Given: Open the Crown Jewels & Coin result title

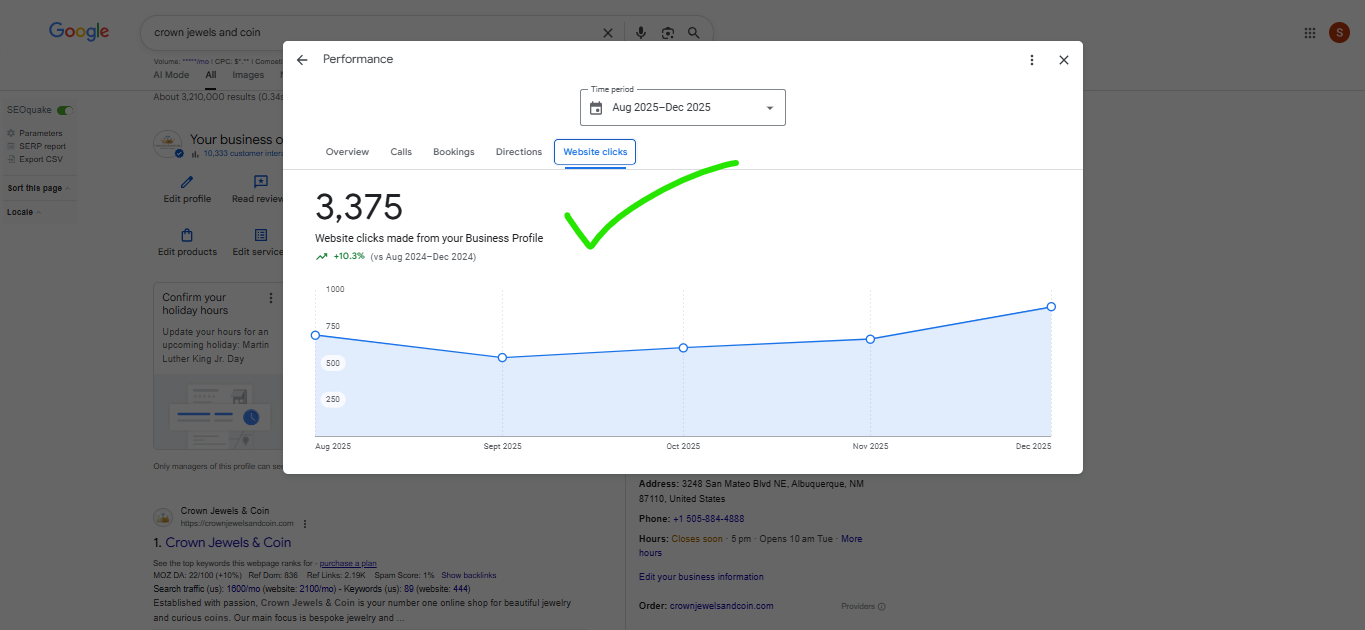Looking at the screenshot, I should pos(228,542).
